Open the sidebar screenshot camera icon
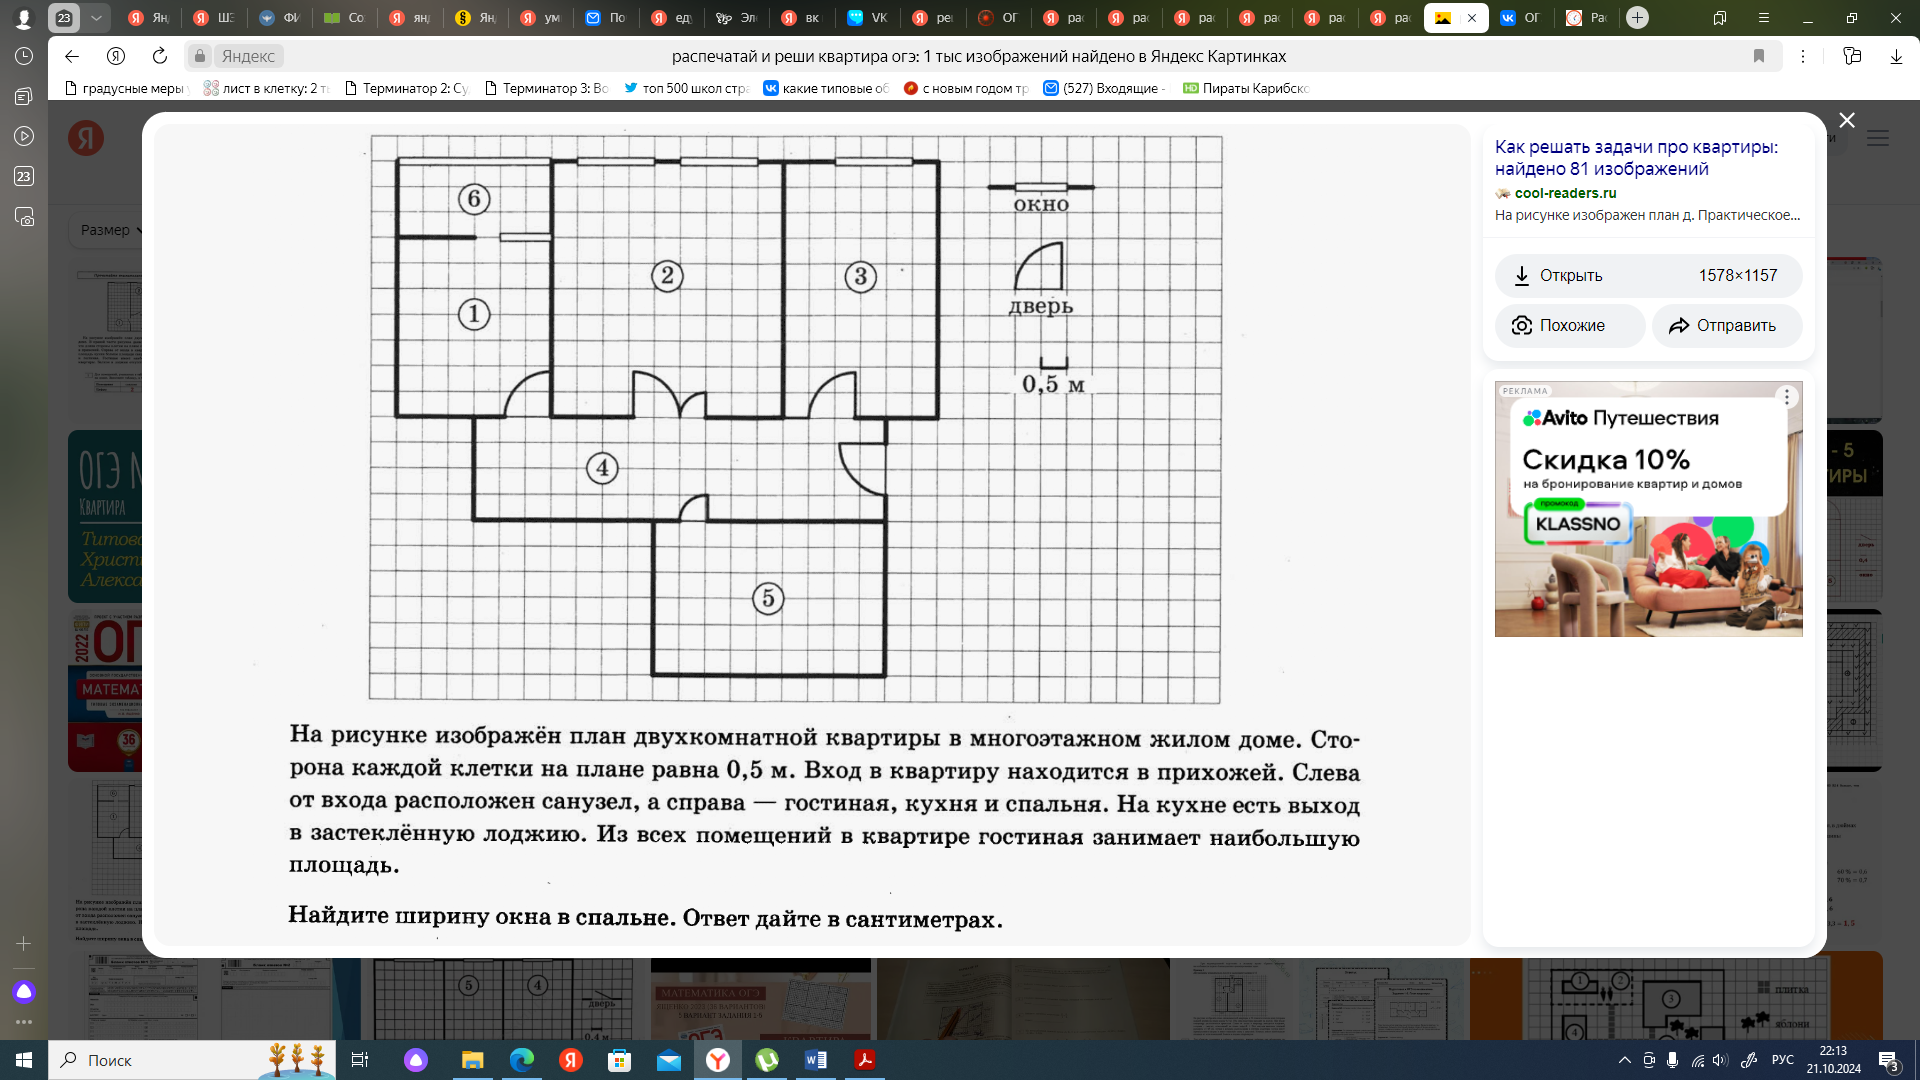This screenshot has width=1920, height=1080. (24, 216)
